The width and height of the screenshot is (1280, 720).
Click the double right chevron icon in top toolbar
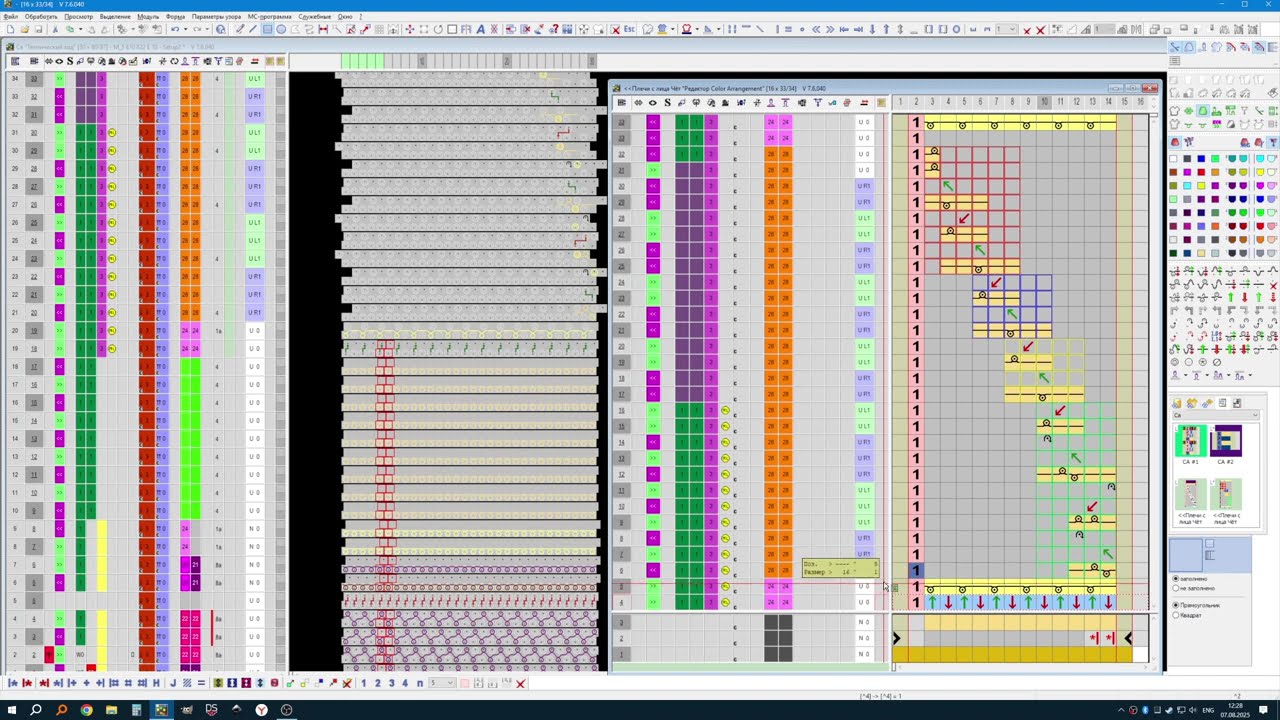click(829, 29)
